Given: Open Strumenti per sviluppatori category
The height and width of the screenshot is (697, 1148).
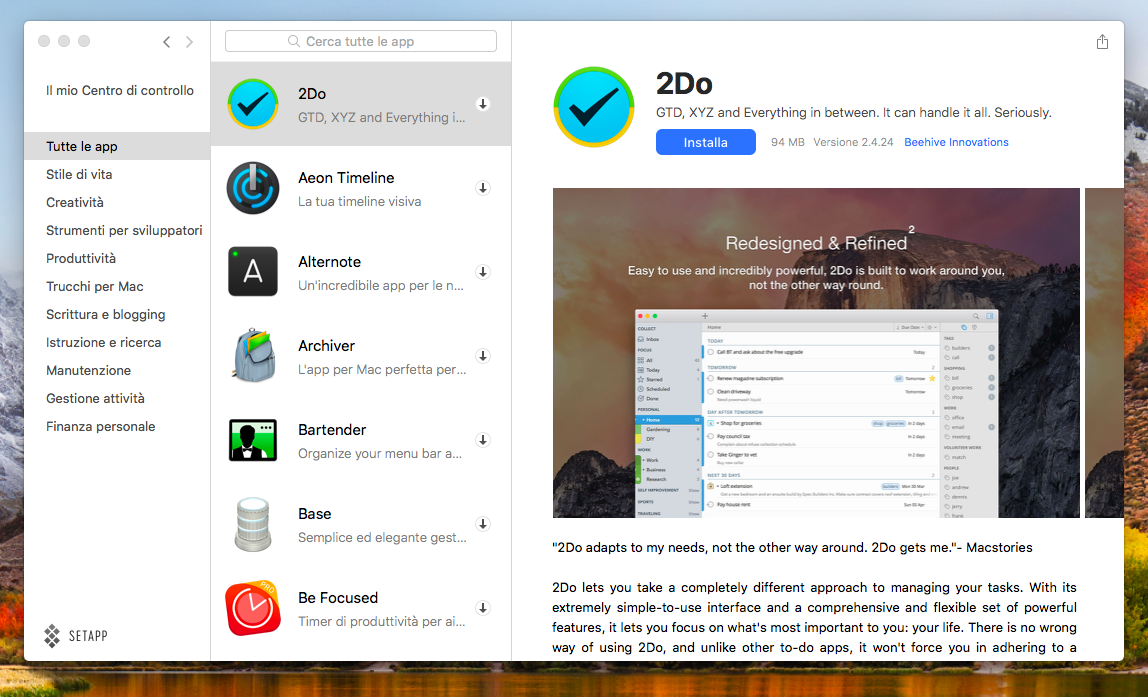Looking at the screenshot, I should pyautogui.click(x=124, y=230).
